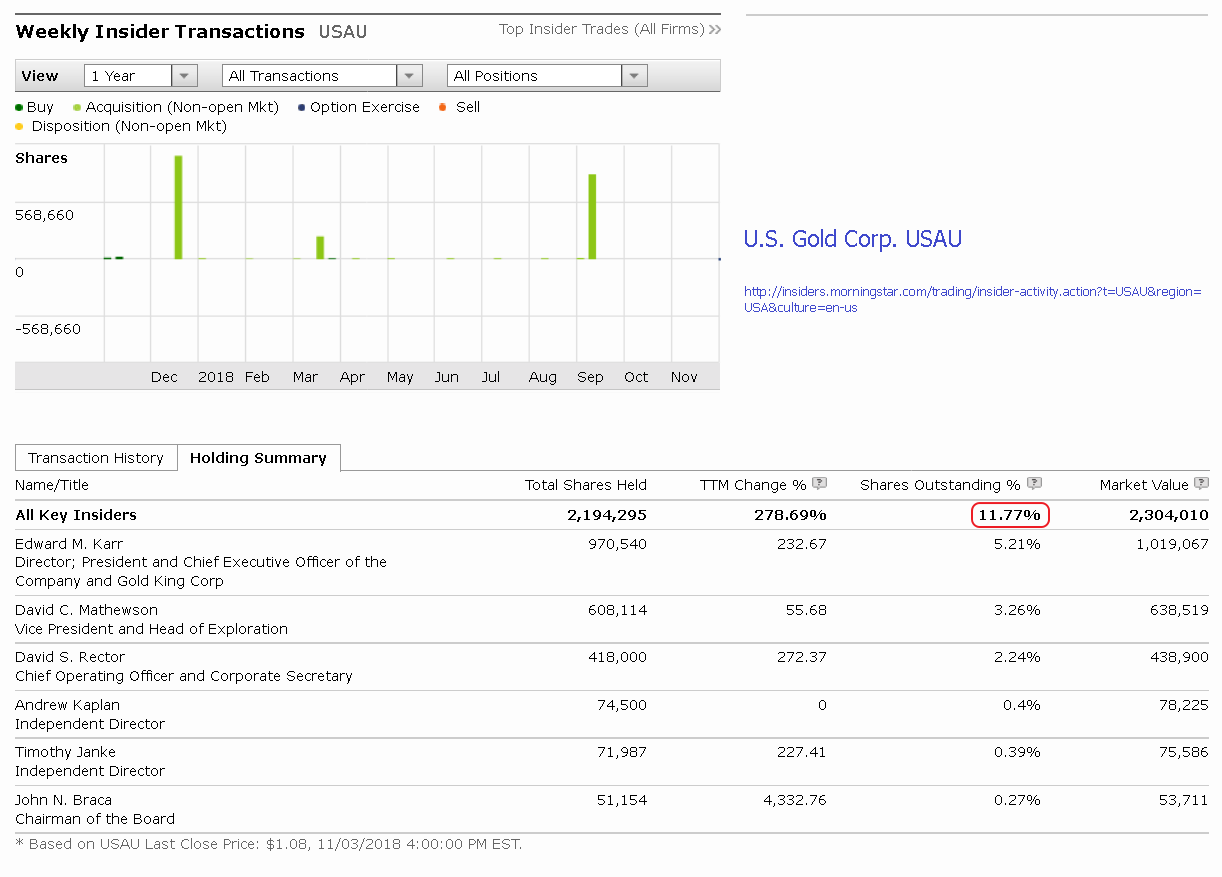Click the yellow Disposition legend dot
The width and height of the screenshot is (1222, 877).
[19, 127]
